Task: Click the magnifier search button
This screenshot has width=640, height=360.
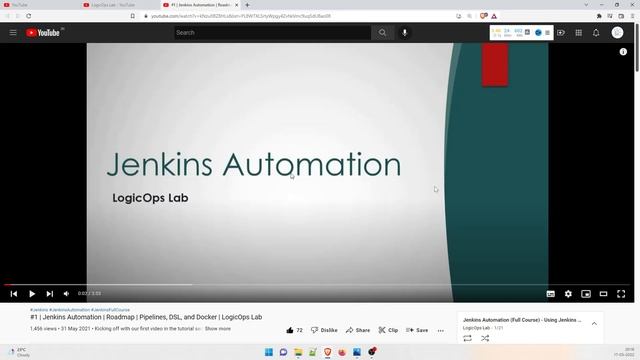Action: point(382,33)
